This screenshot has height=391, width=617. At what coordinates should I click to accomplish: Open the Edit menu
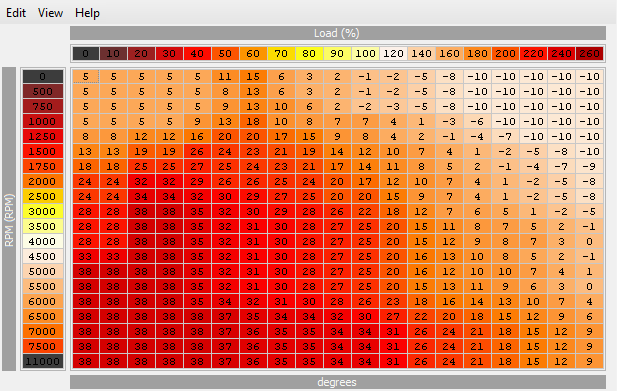tap(16, 13)
